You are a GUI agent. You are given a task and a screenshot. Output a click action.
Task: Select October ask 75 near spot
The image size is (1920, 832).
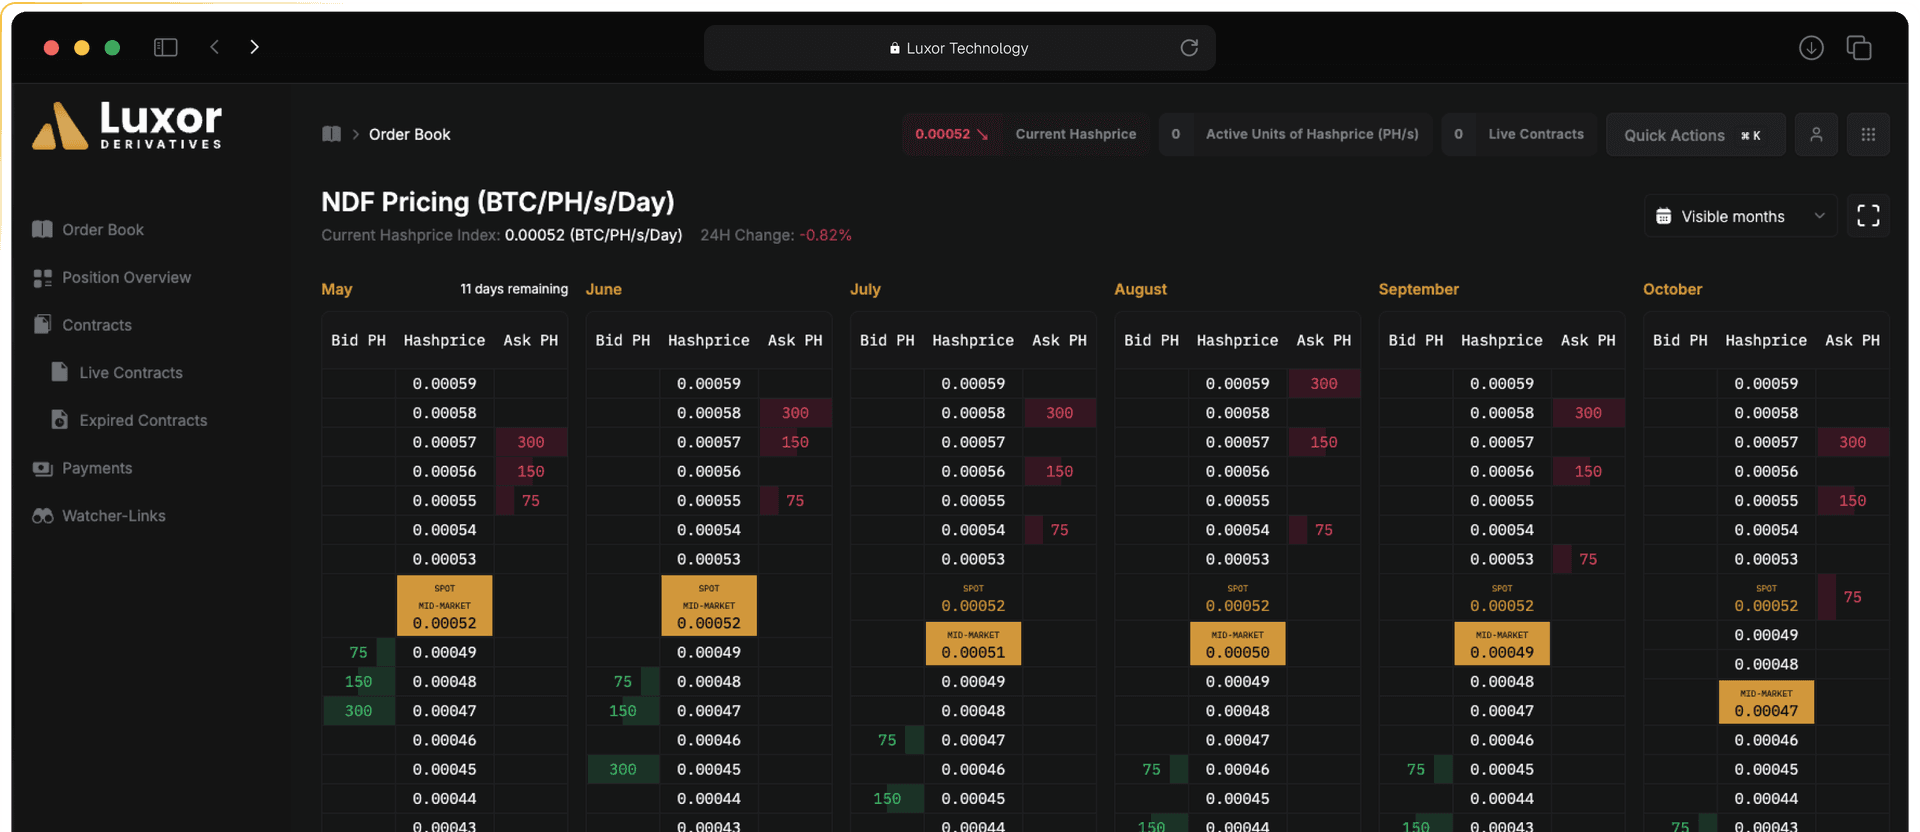coord(1852,597)
